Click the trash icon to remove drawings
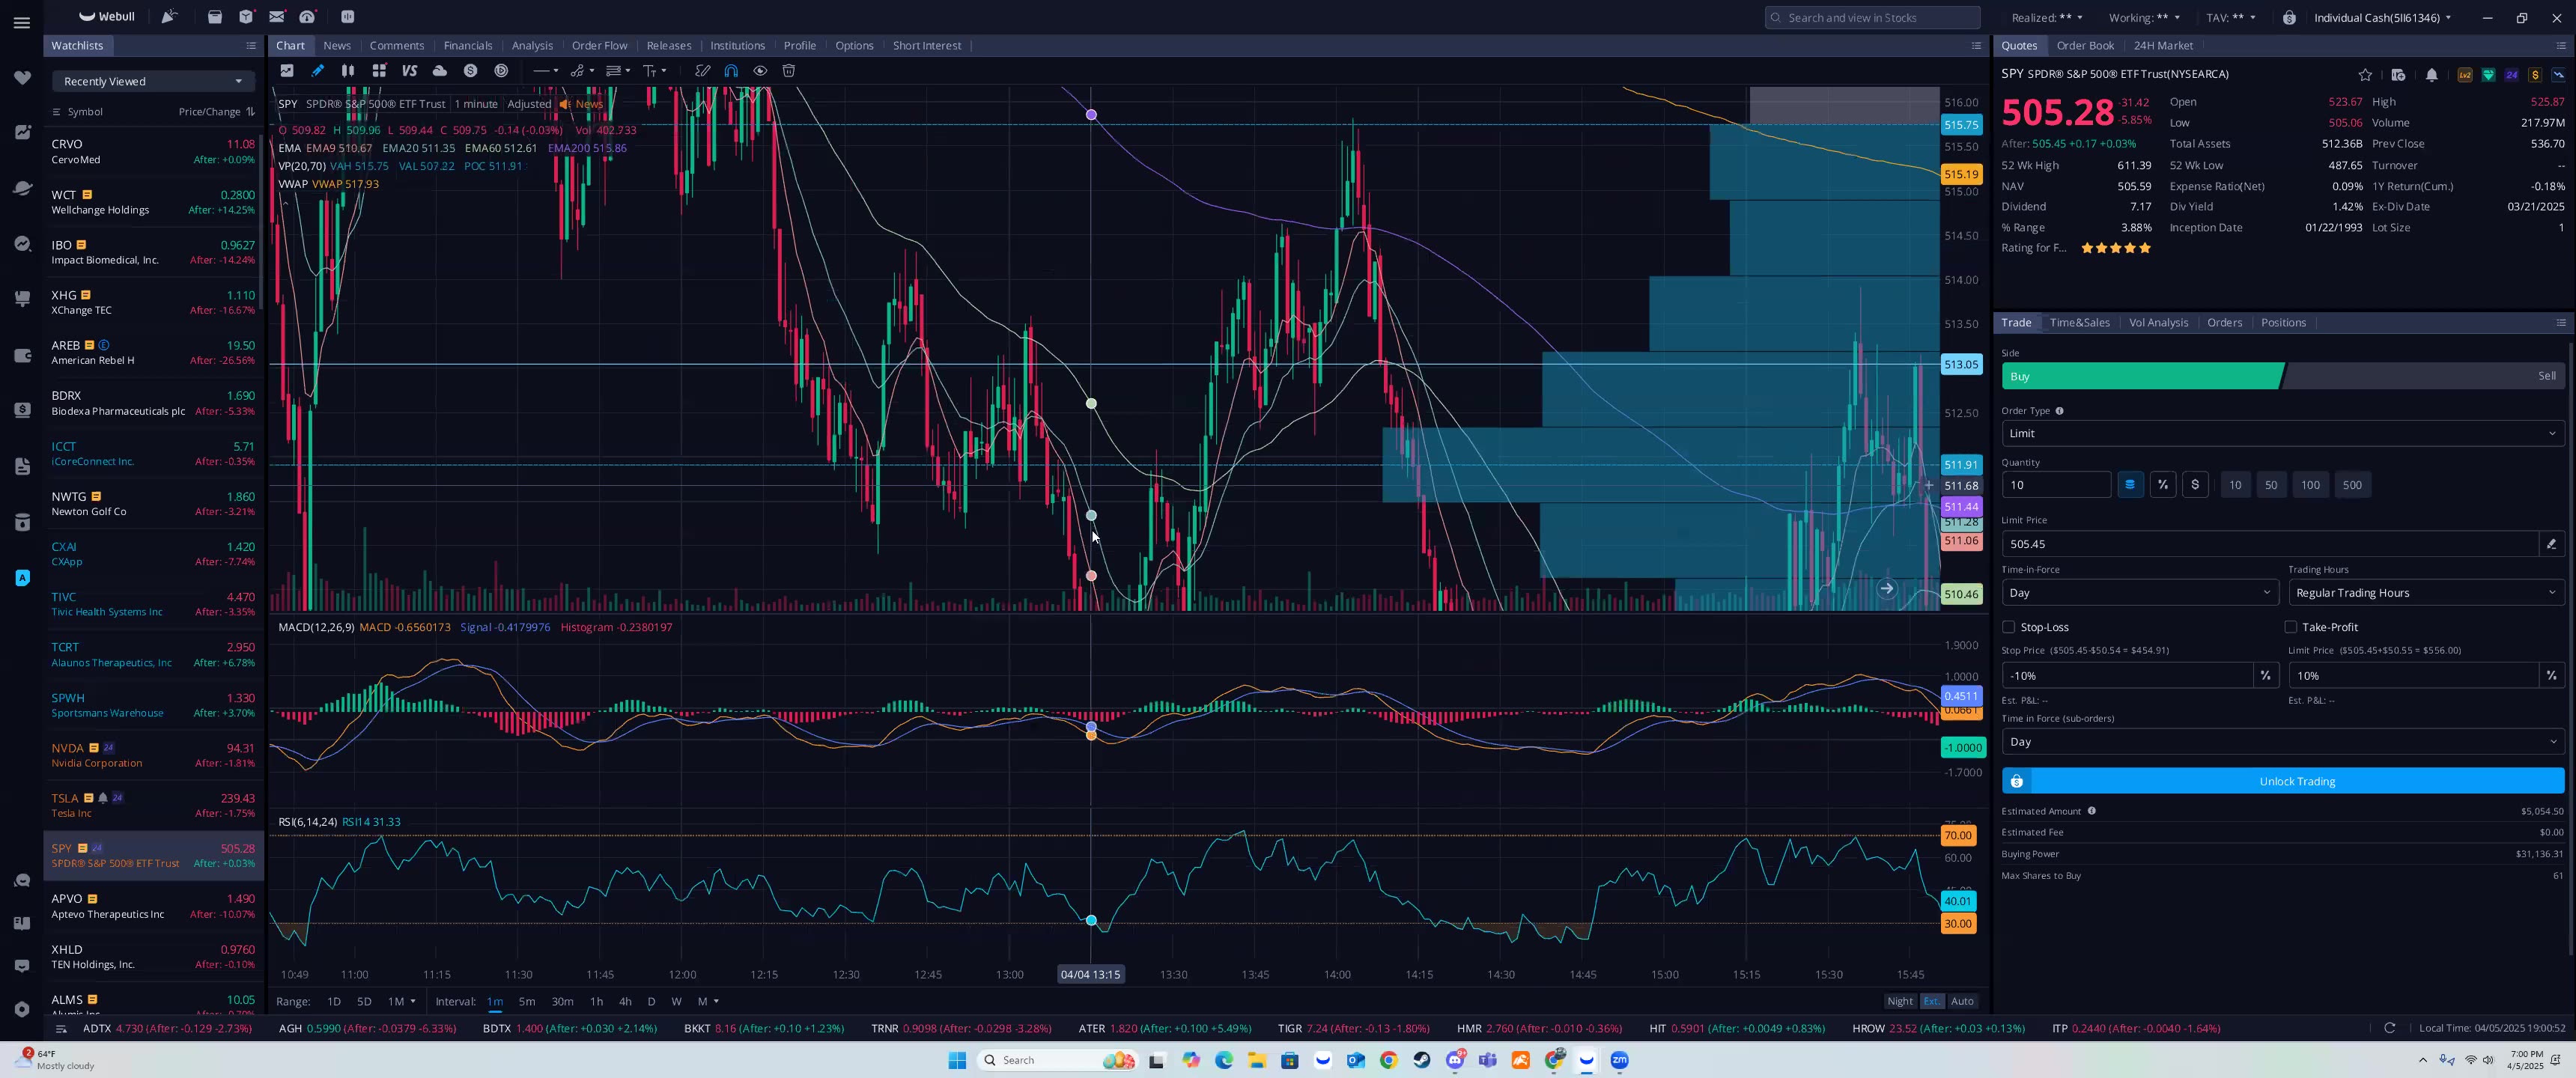This screenshot has height=1078, width=2576. pos(789,70)
